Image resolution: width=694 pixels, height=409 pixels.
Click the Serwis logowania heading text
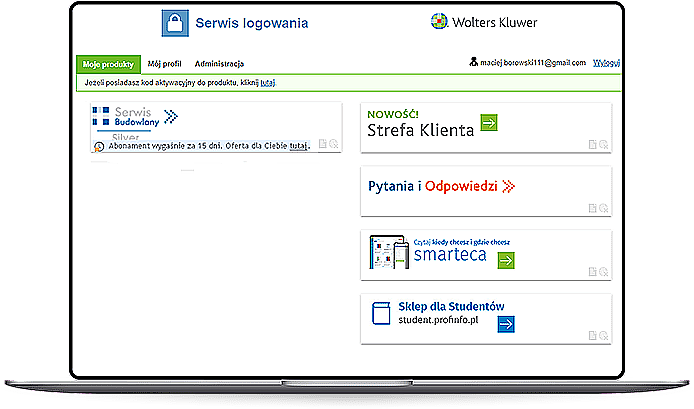click(252, 23)
